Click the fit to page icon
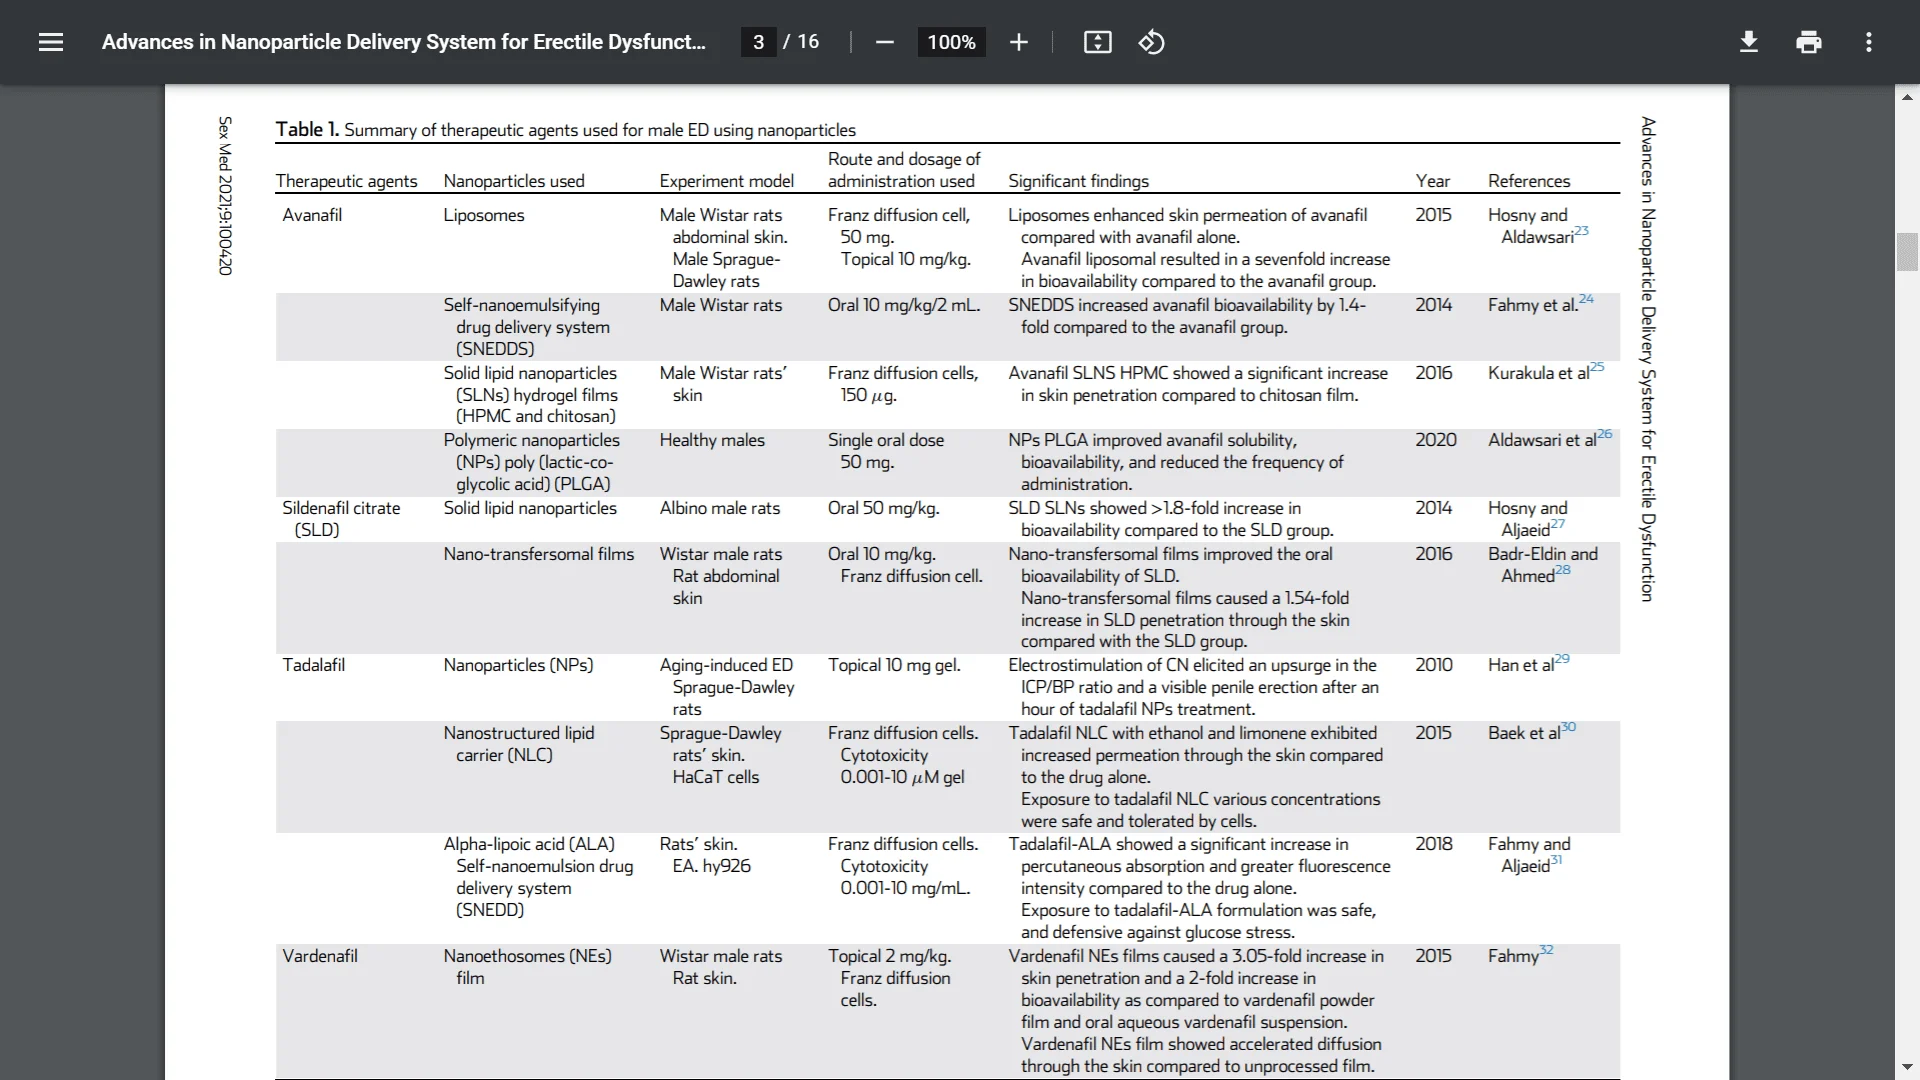This screenshot has height=1080, width=1920. [x=1097, y=42]
